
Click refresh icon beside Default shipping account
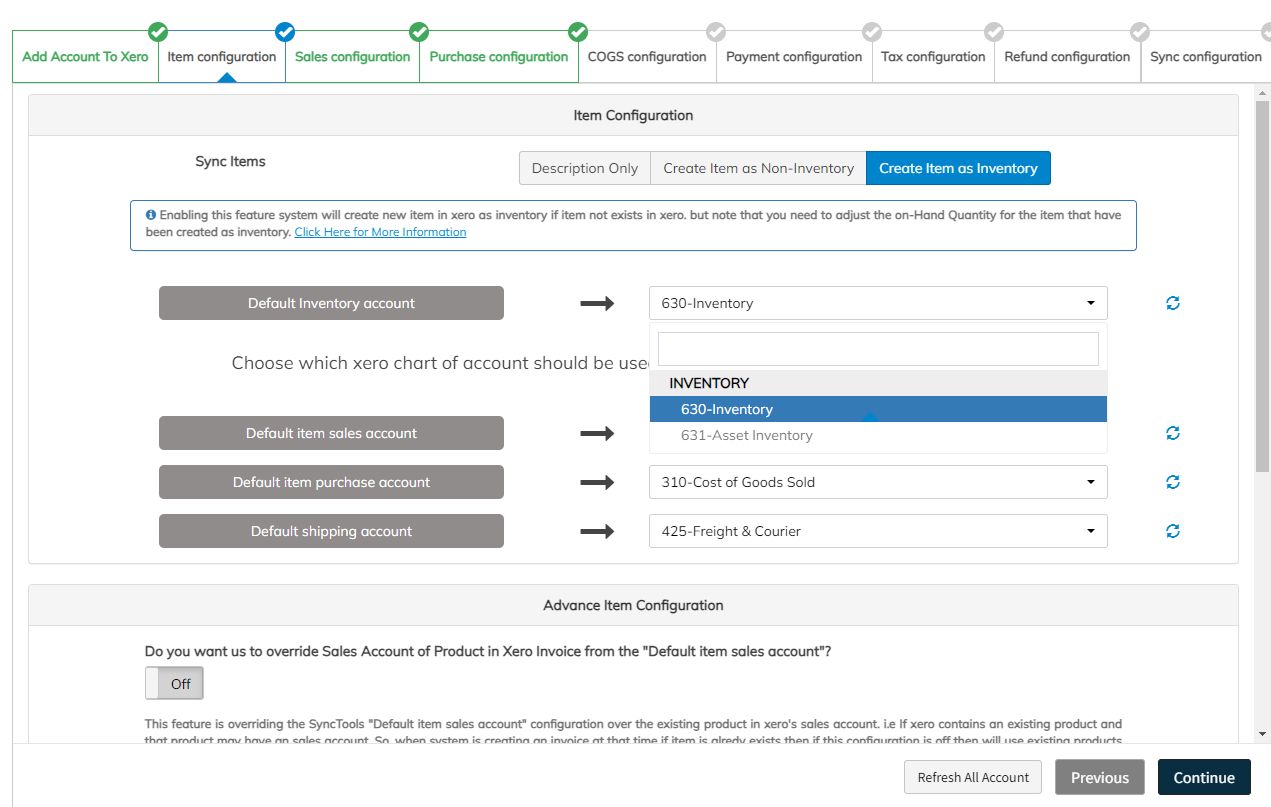tap(1173, 531)
